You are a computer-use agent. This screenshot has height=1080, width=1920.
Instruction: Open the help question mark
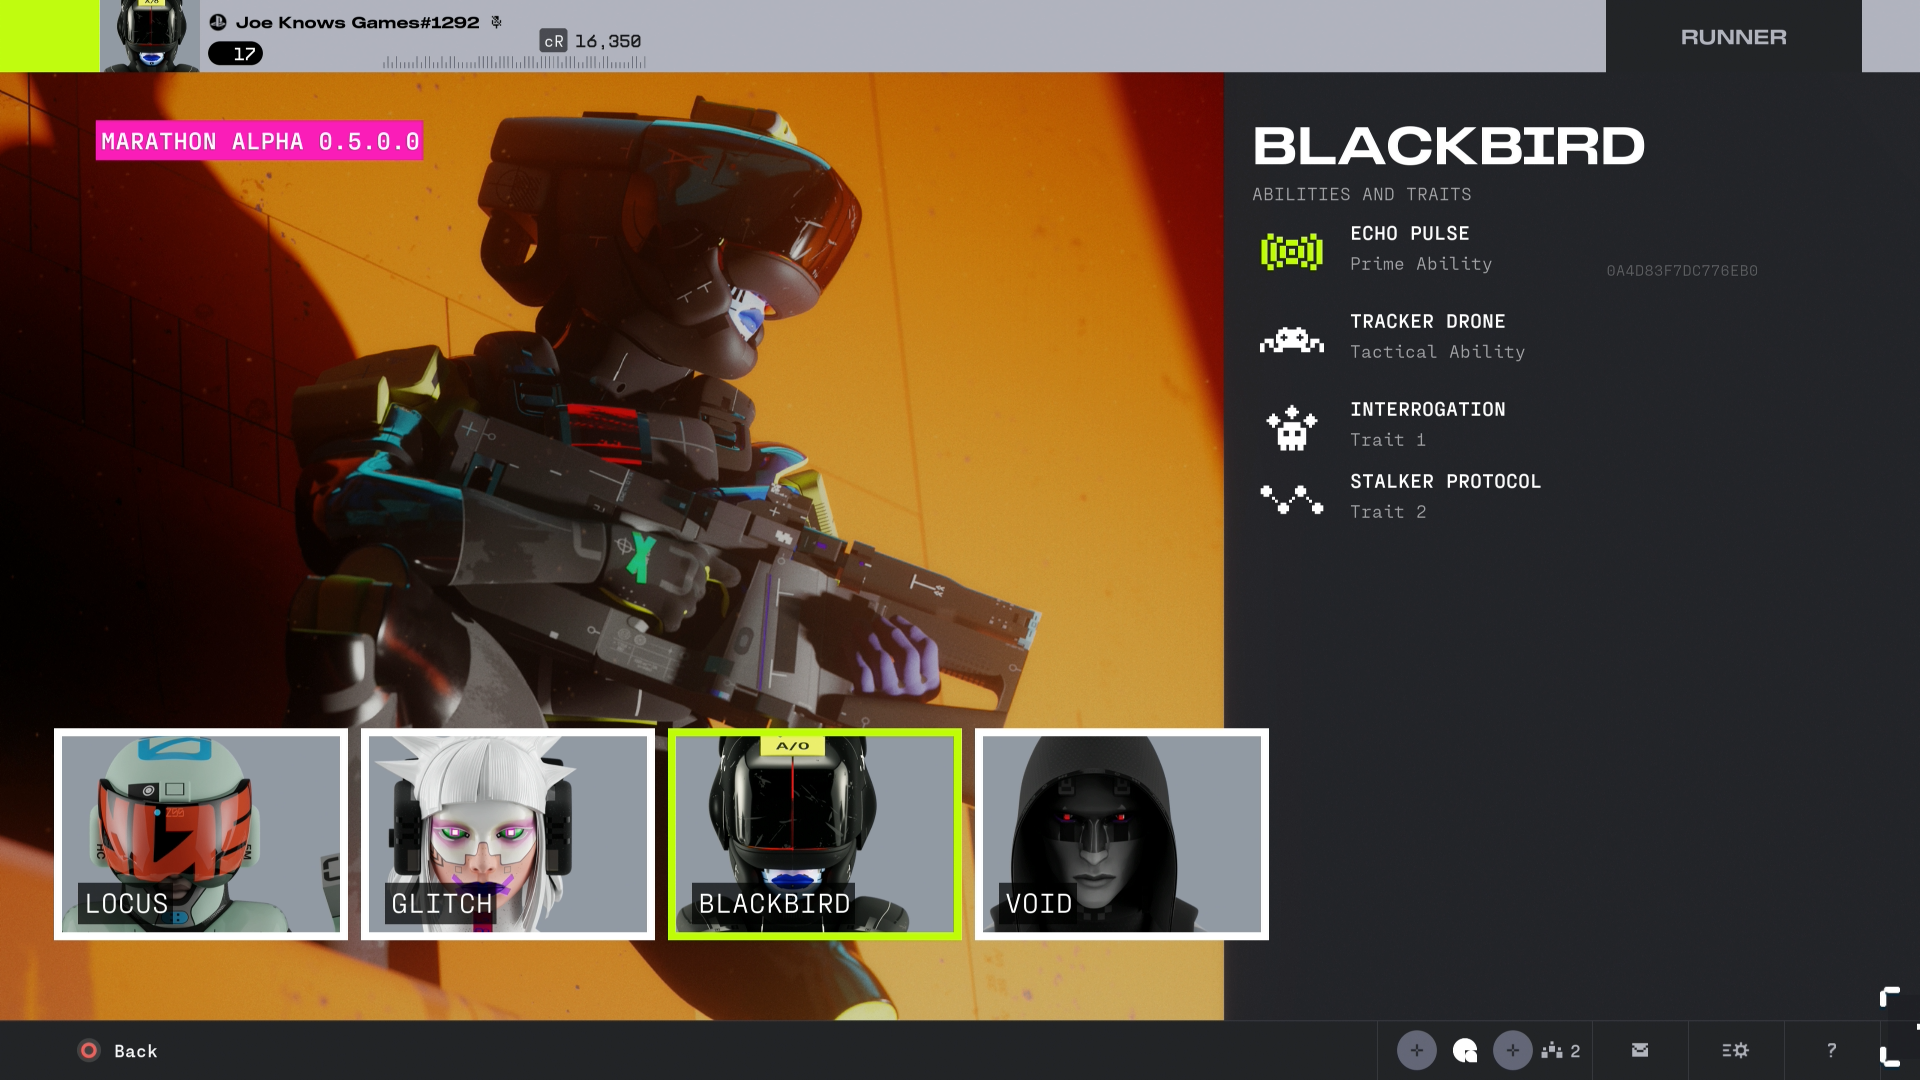click(x=1831, y=1050)
